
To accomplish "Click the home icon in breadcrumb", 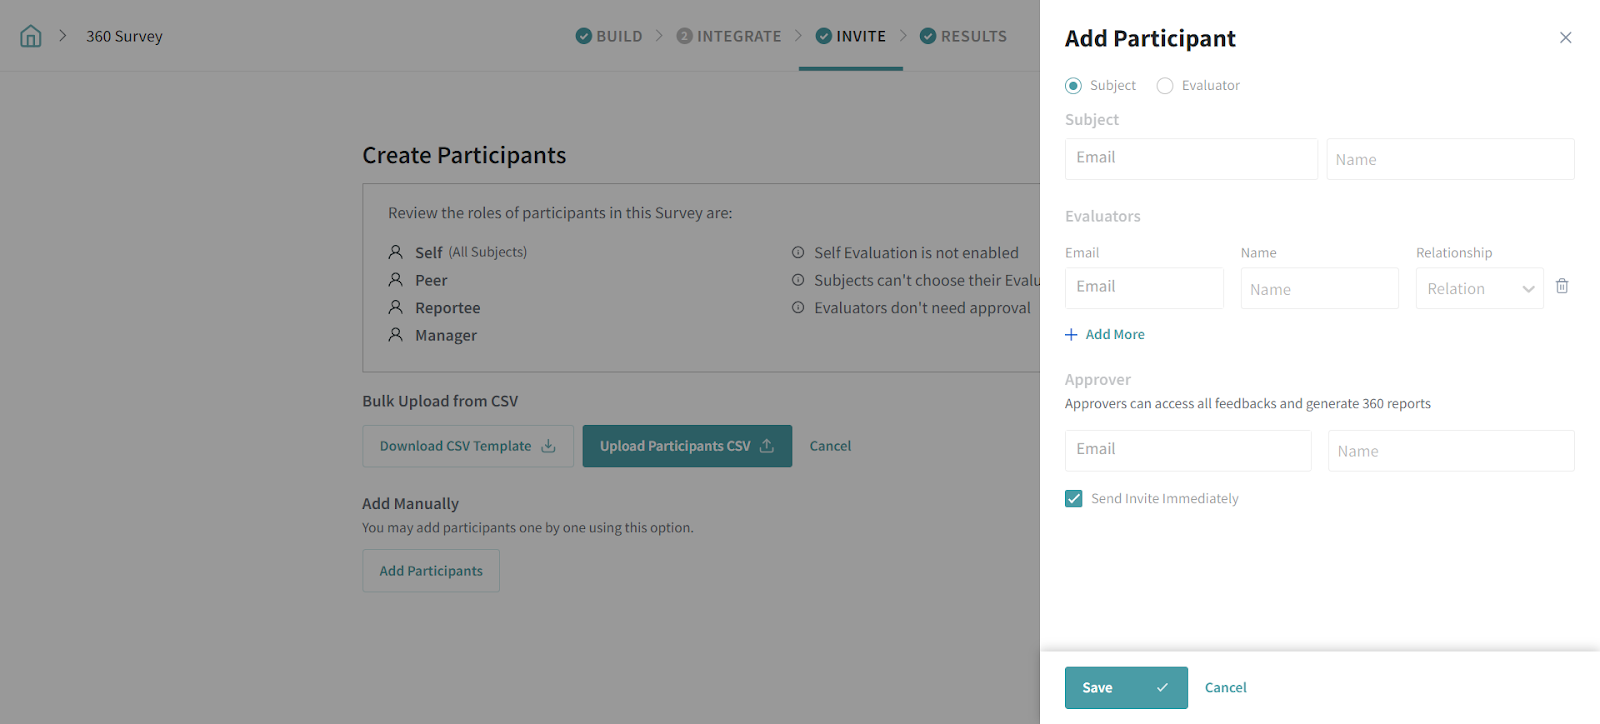I will click(31, 37).
